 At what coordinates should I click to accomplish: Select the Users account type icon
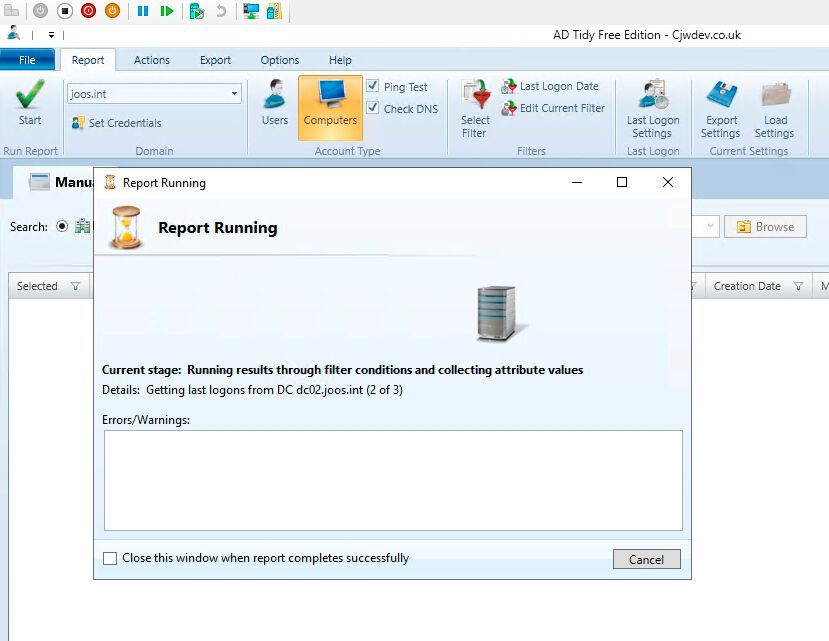click(273, 105)
